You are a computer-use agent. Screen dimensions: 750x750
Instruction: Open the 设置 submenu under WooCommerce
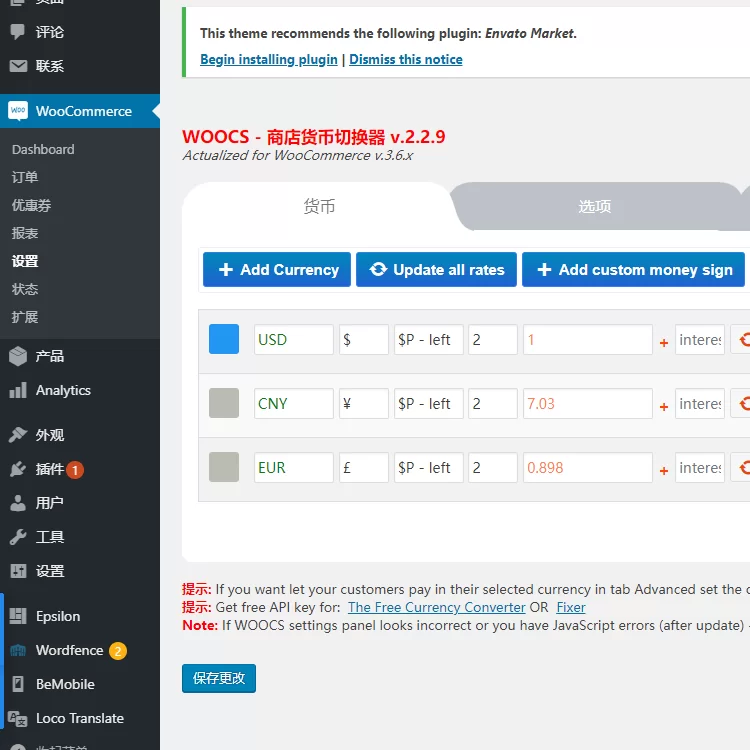tap(25, 261)
